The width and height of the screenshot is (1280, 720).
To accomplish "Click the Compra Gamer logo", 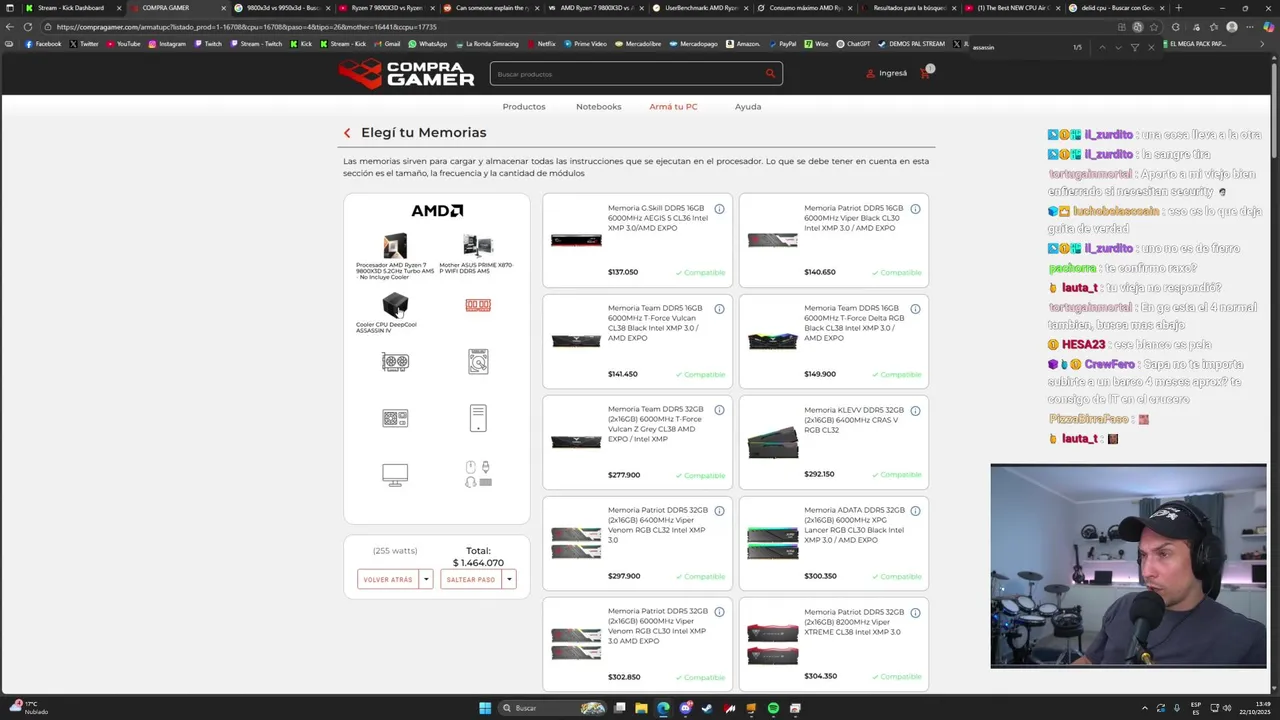I will click(406, 73).
